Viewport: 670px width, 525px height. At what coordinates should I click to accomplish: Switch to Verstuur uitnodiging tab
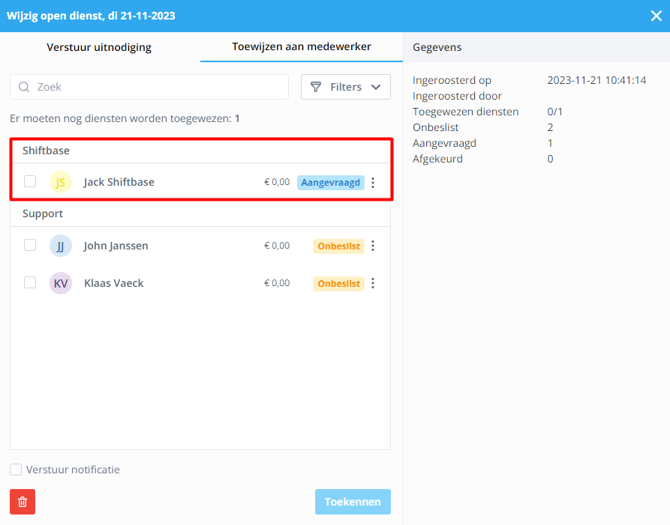pos(100,47)
